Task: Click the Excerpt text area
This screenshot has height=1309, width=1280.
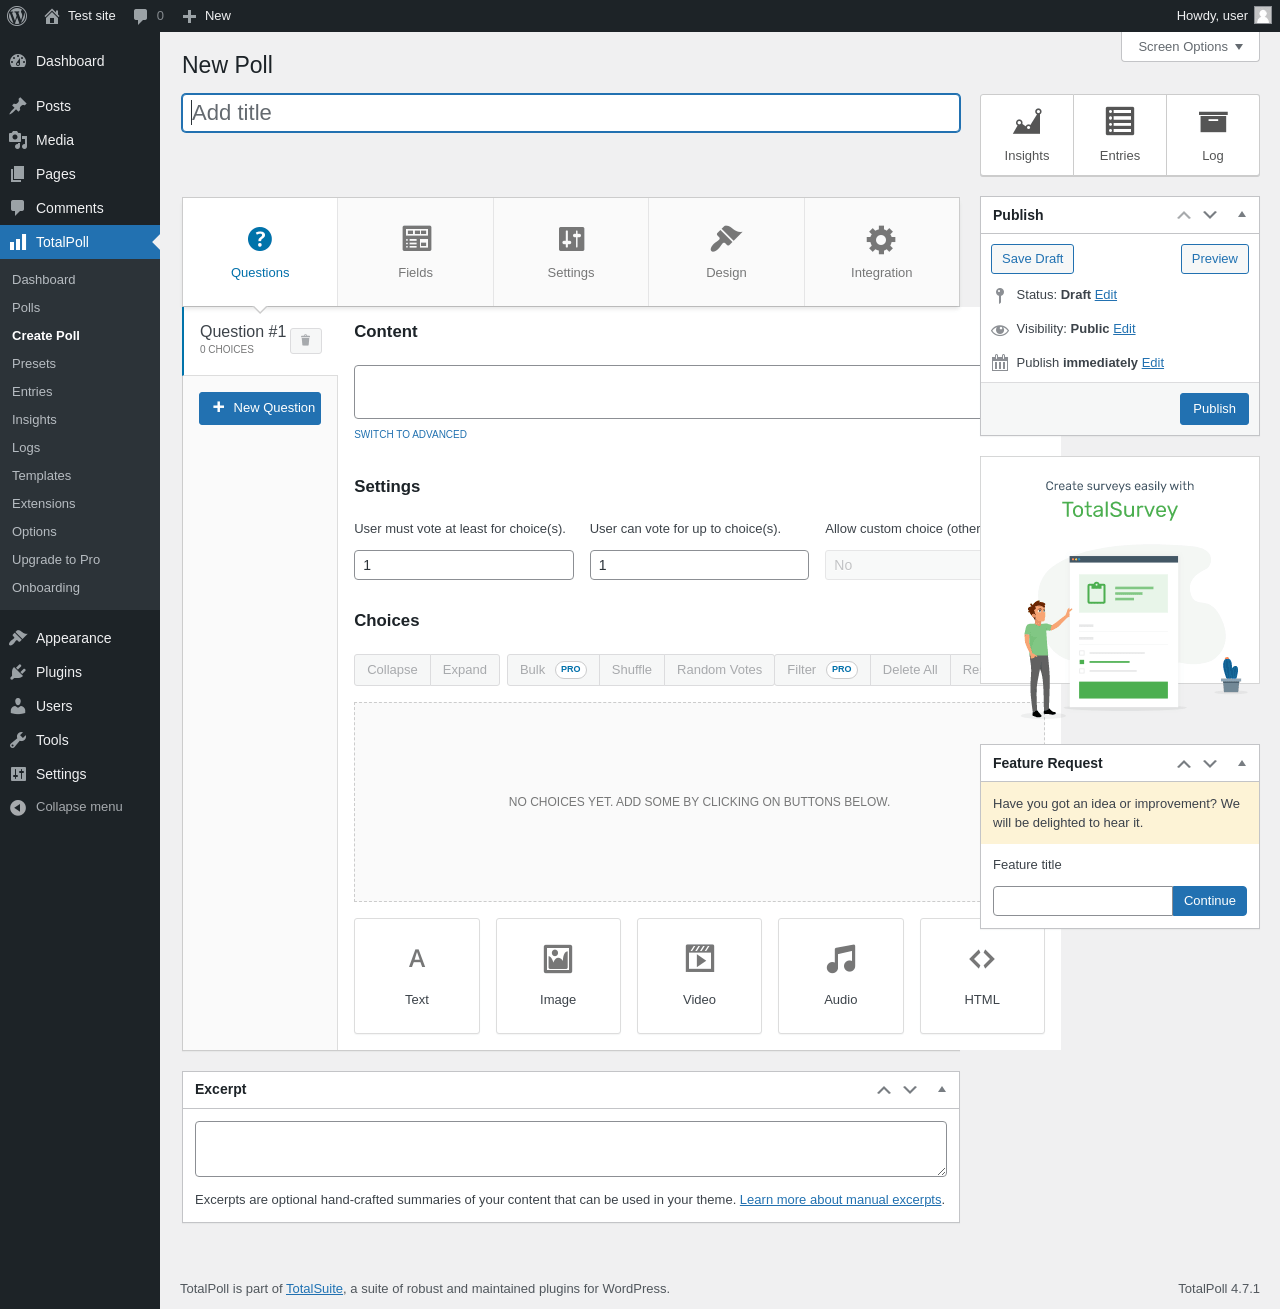Action: (571, 1149)
